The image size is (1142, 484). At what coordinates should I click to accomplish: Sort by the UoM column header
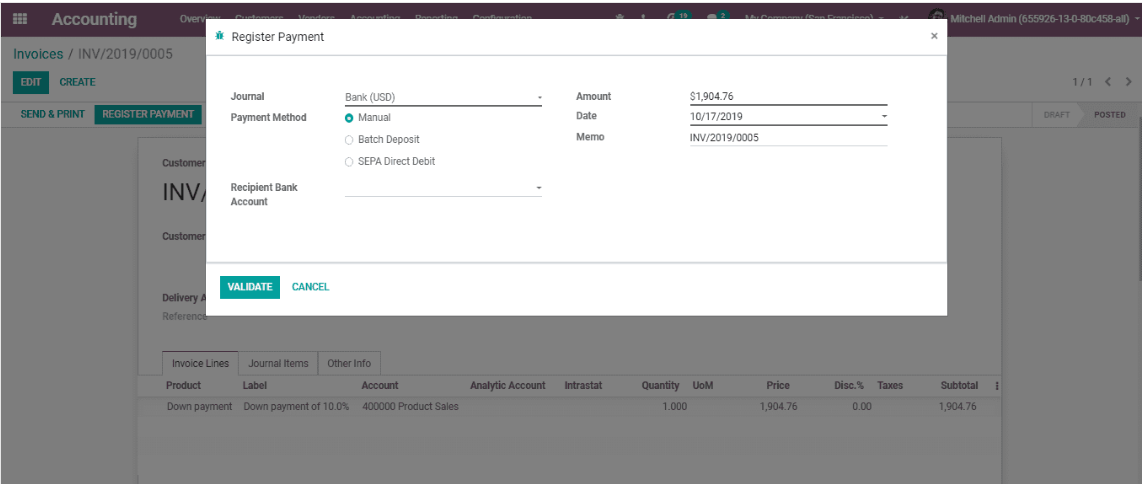click(x=703, y=386)
